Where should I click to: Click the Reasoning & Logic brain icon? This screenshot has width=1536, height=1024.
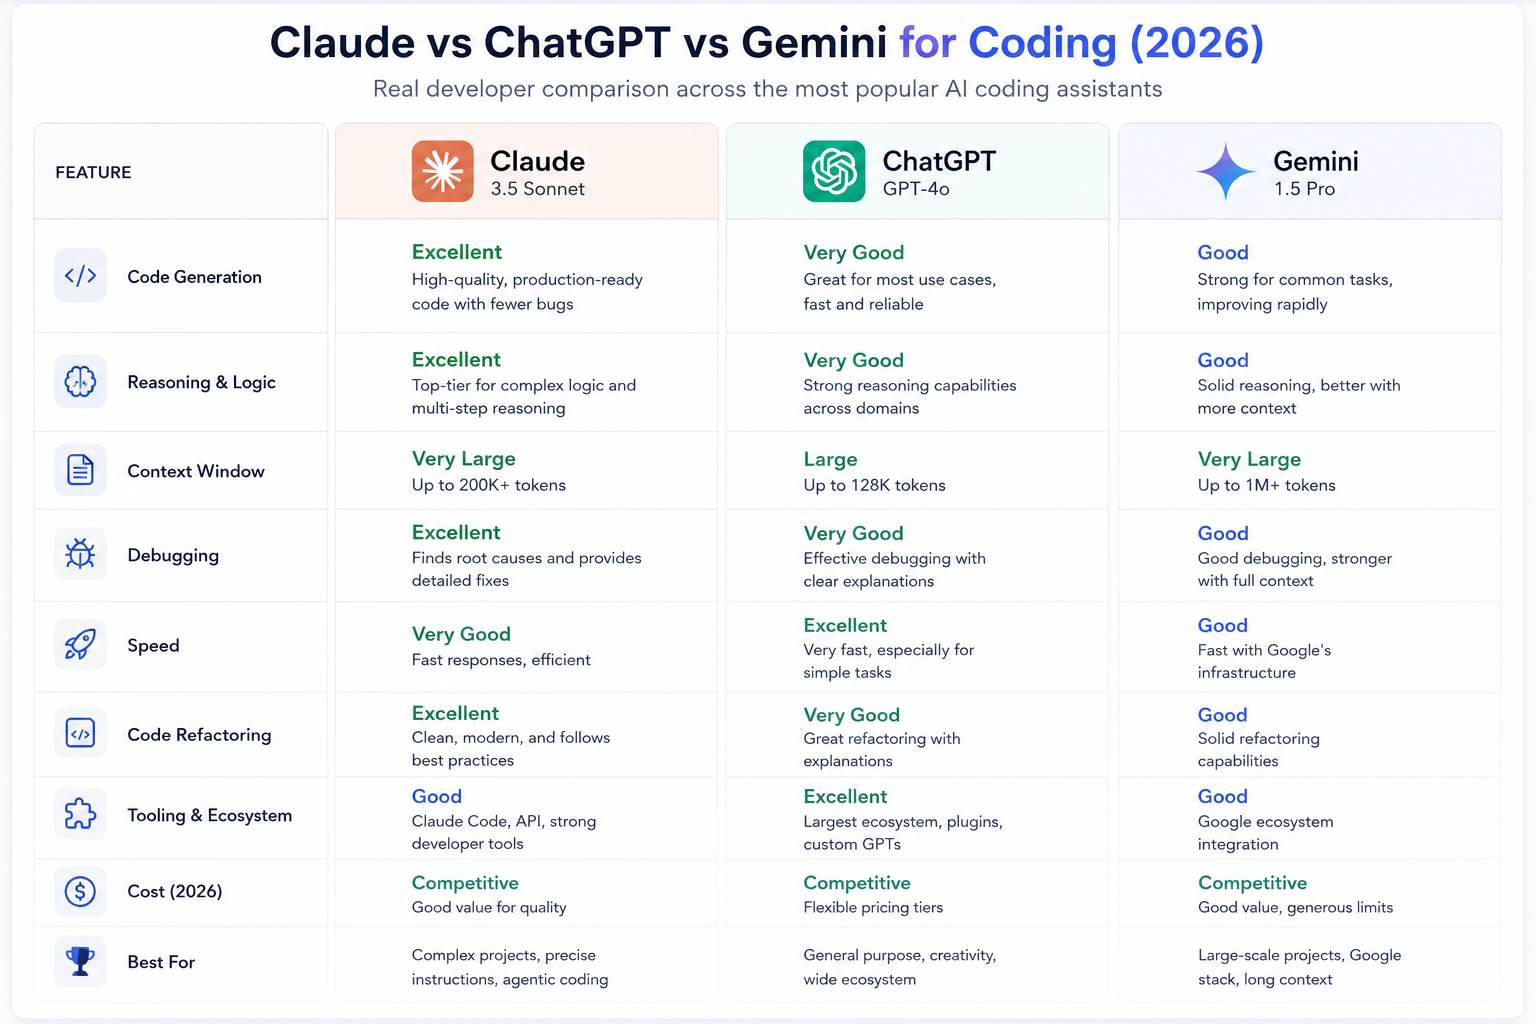(x=80, y=381)
